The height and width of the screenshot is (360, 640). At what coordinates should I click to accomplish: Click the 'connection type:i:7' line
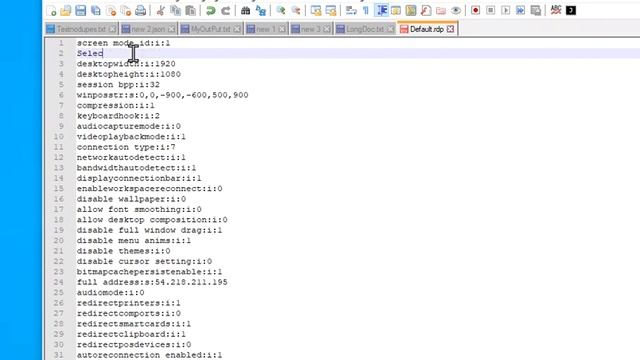pos(126,147)
